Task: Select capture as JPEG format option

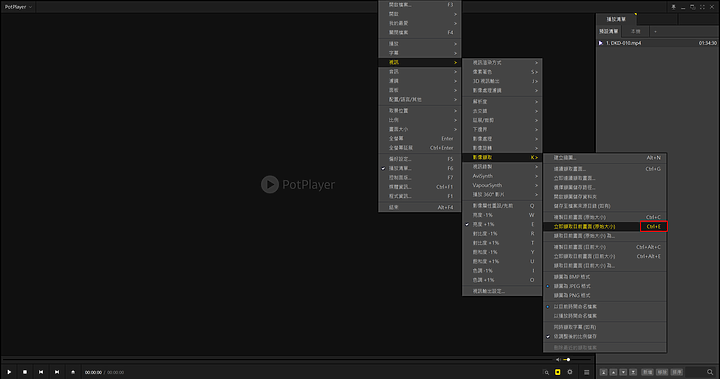Action: pyautogui.click(x=605, y=286)
